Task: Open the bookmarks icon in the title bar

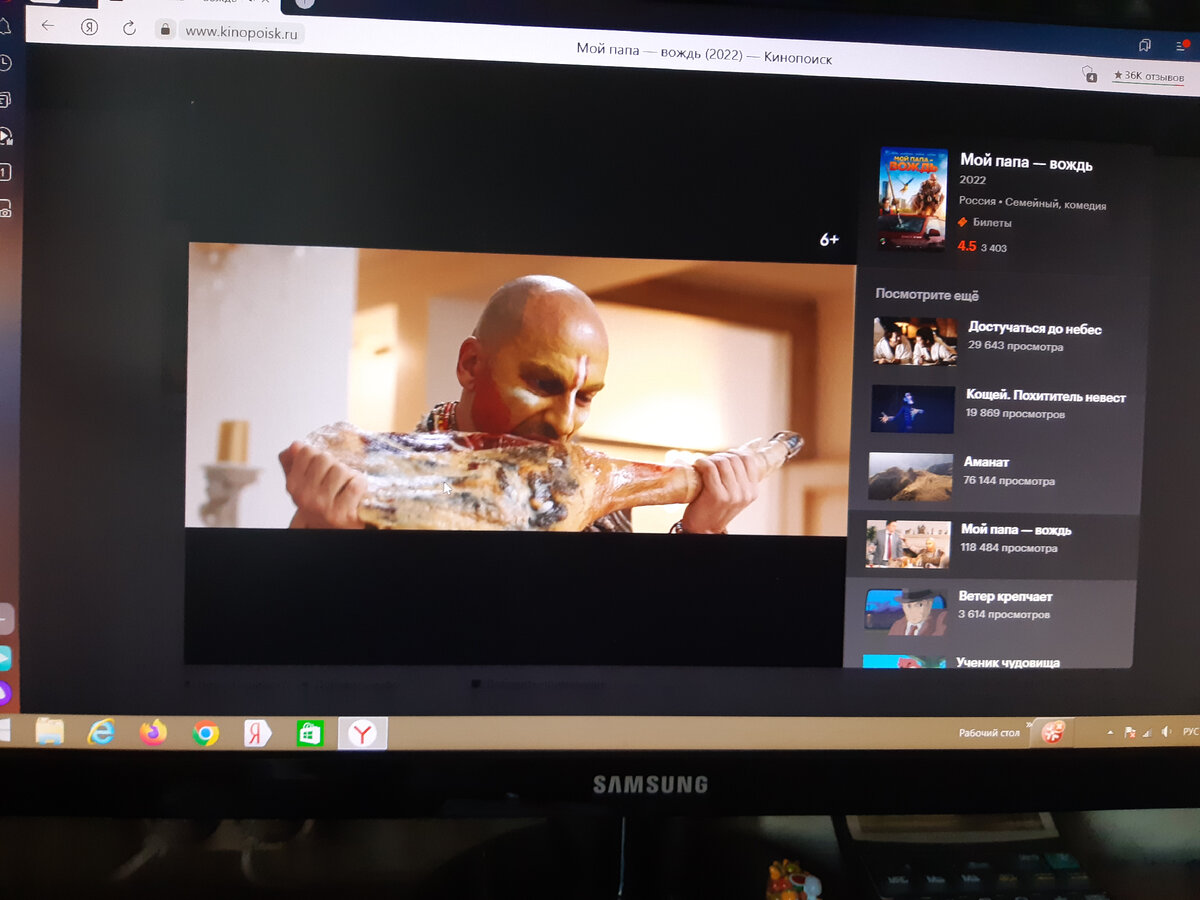Action: [1145, 46]
